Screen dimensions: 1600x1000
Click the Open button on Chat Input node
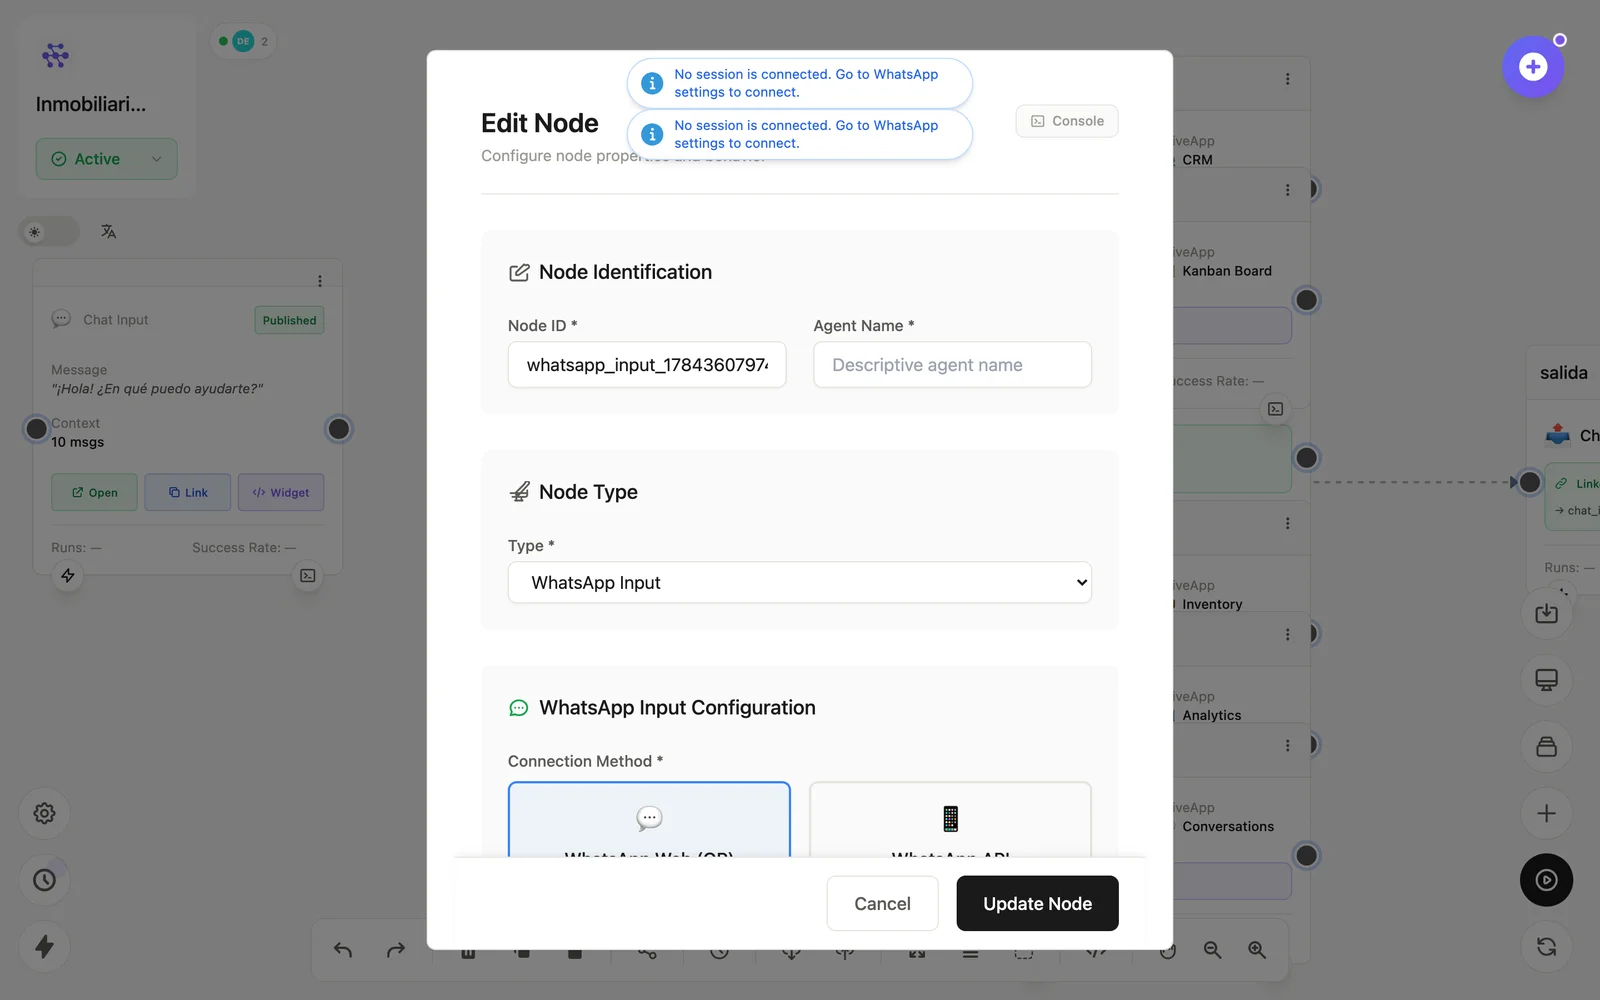pyautogui.click(x=94, y=492)
